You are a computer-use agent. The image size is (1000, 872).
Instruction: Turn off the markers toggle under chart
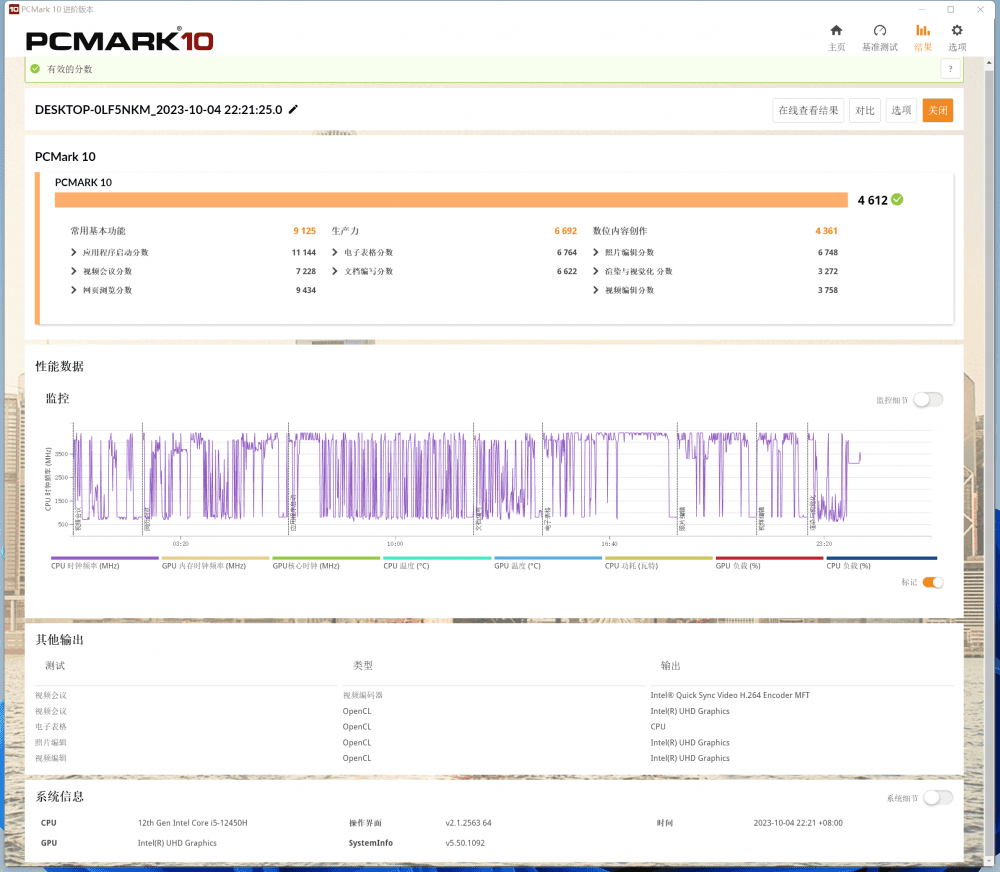[932, 582]
